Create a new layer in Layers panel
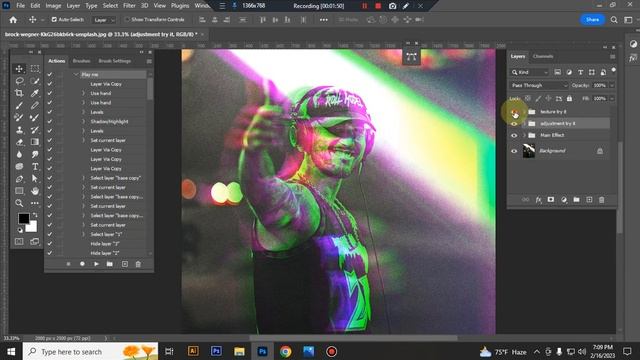 coord(589,200)
